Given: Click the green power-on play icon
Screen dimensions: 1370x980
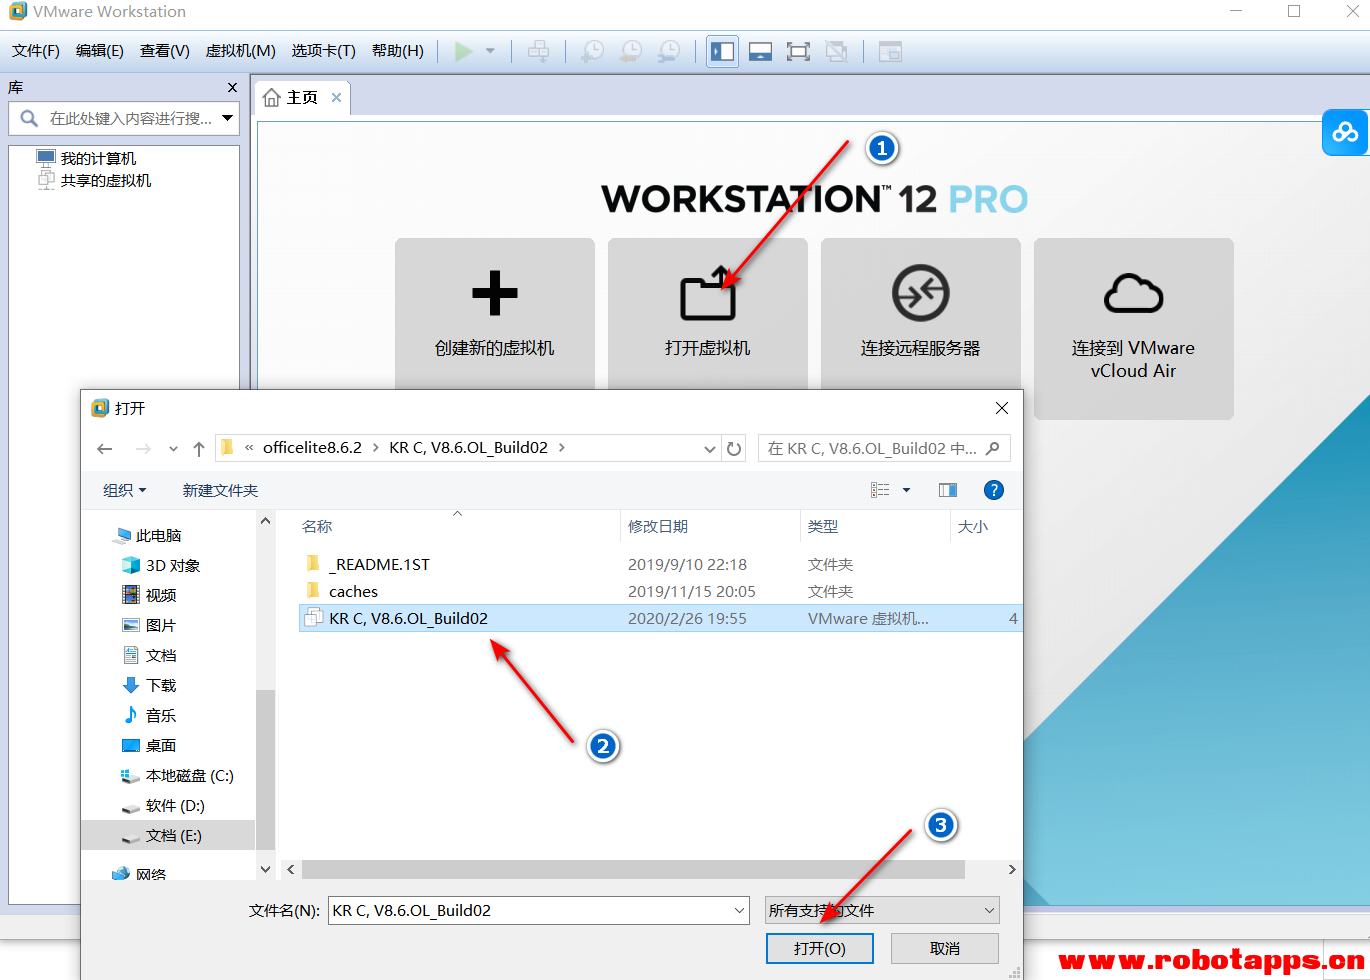Looking at the screenshot, I should coord(463,51).
